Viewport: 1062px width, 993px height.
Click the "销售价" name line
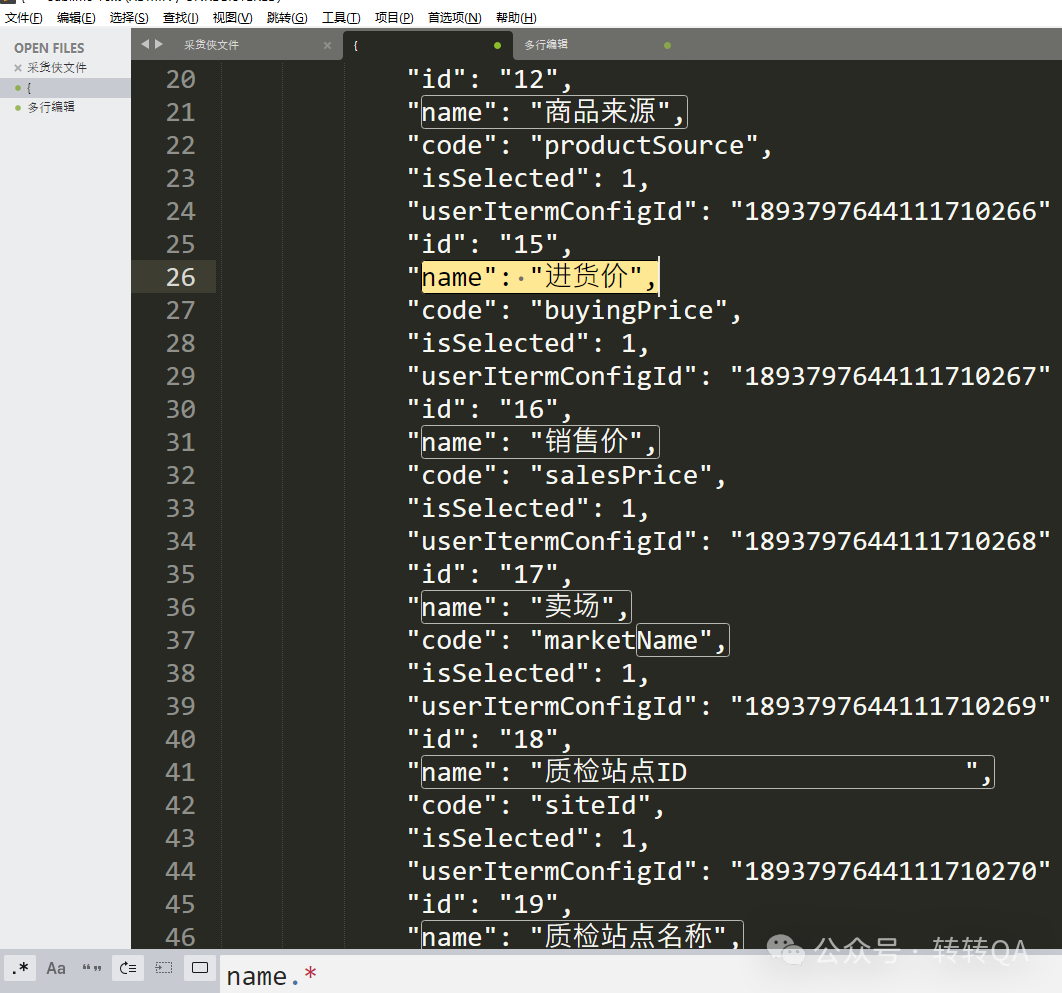click(533, 442)
